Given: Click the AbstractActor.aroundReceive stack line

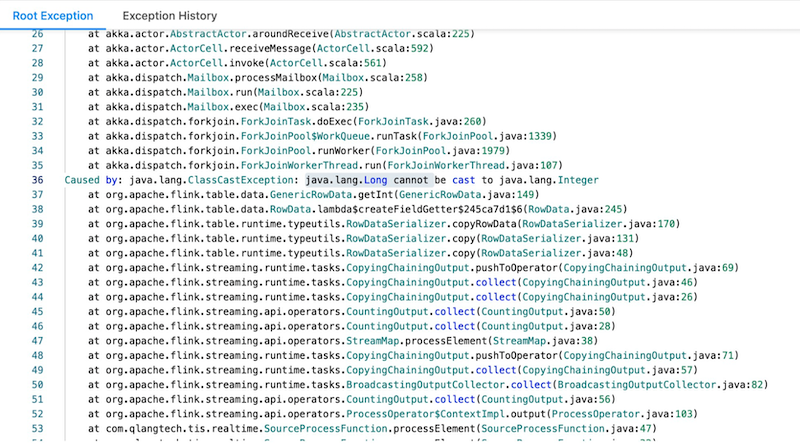Looking at the screenshot, I should point(281,34).
